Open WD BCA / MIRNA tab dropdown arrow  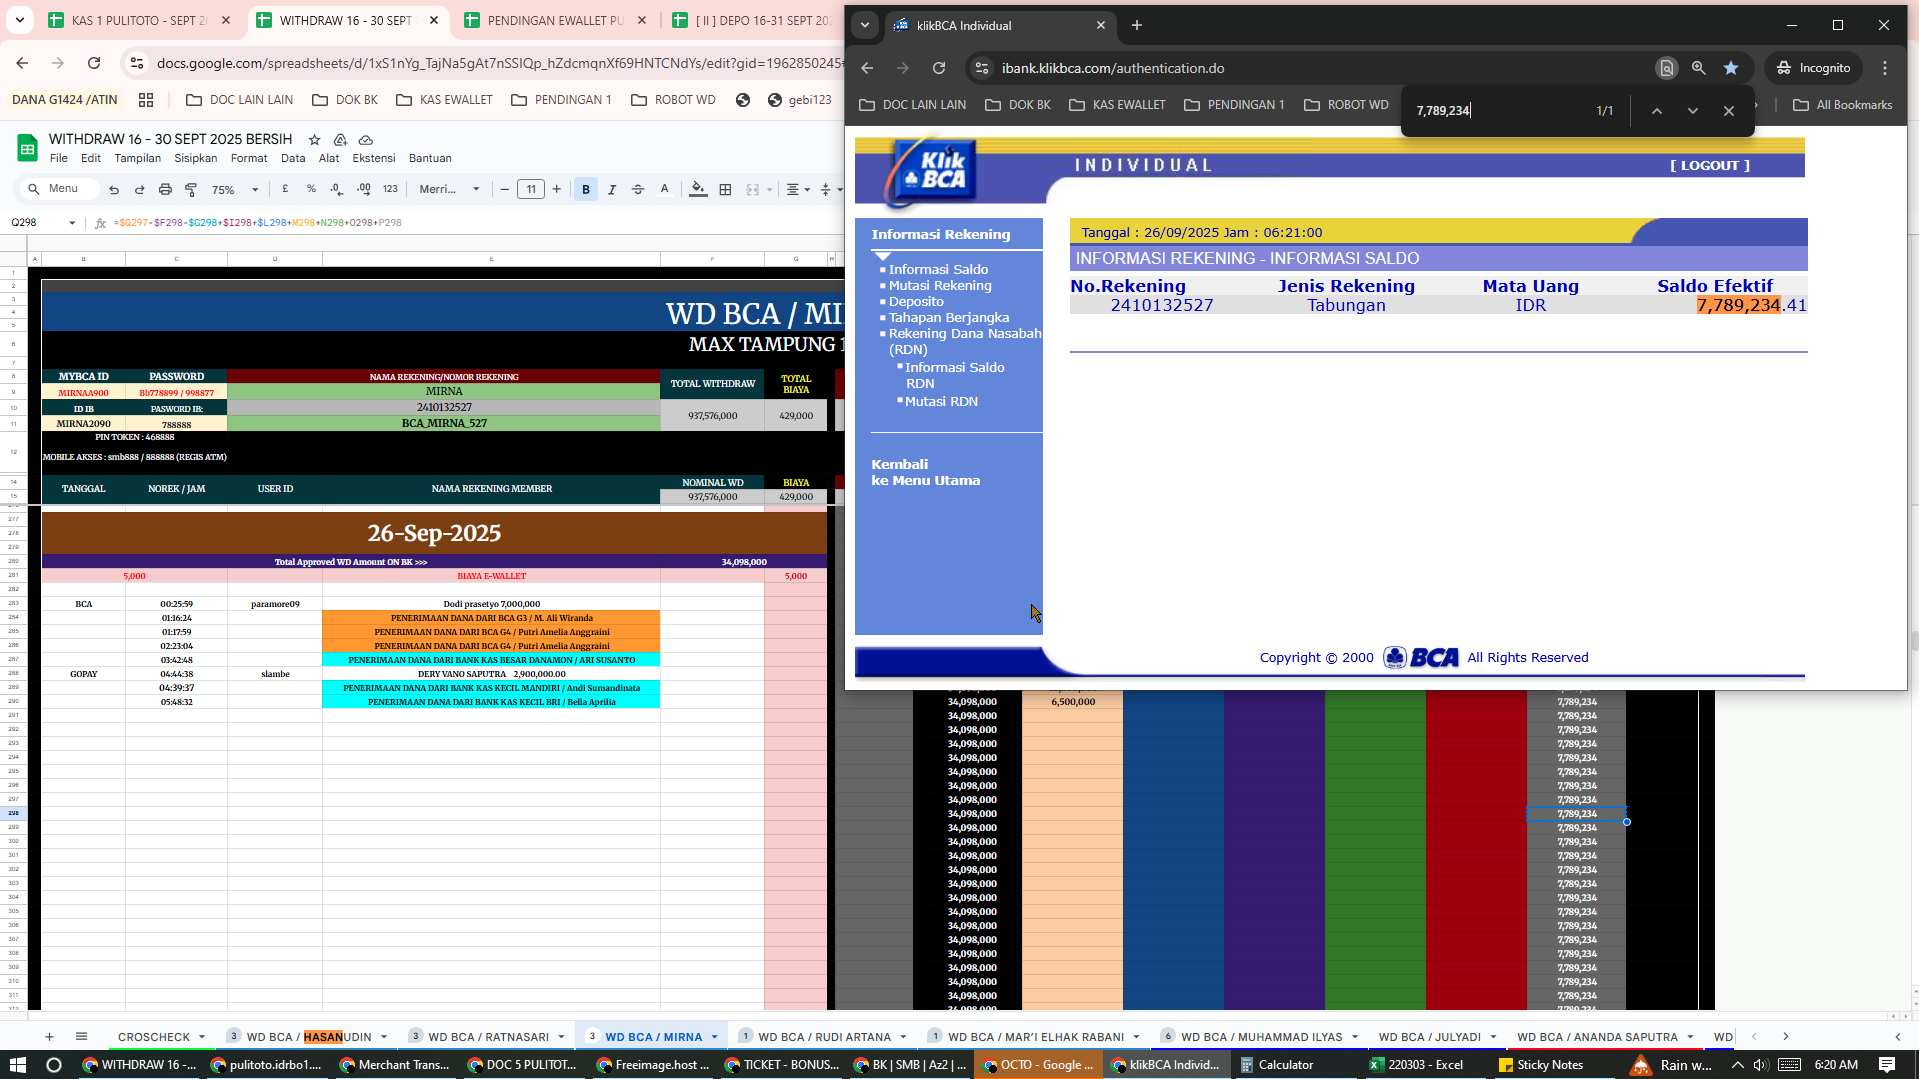[715, 1037]
